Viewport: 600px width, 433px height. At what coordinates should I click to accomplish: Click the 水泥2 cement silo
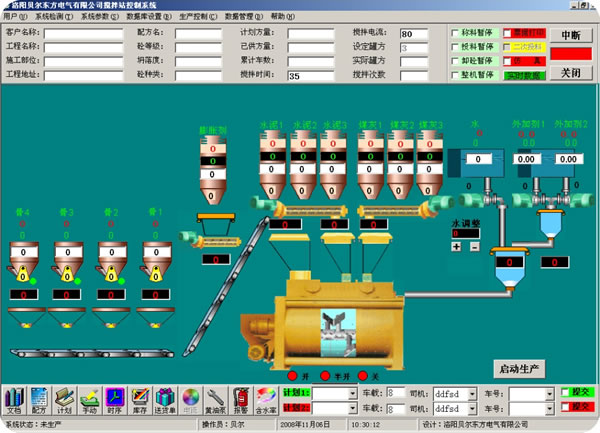[x=303, y=164]
